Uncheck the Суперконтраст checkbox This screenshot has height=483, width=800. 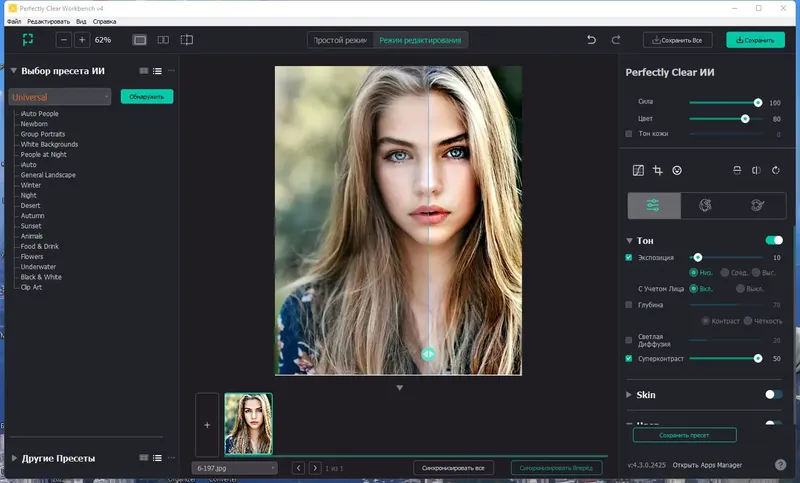(629, 358)
